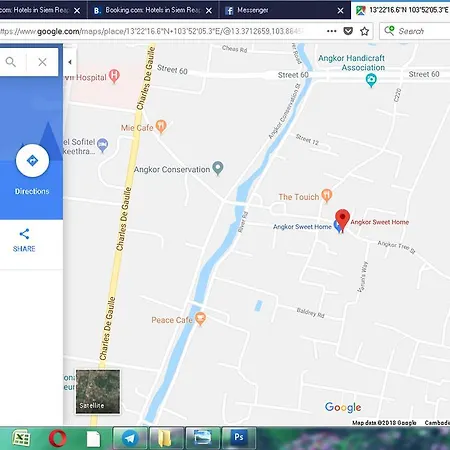Click the Directions button icon
Screen dimensions: 450x450
tap(32, 161)
